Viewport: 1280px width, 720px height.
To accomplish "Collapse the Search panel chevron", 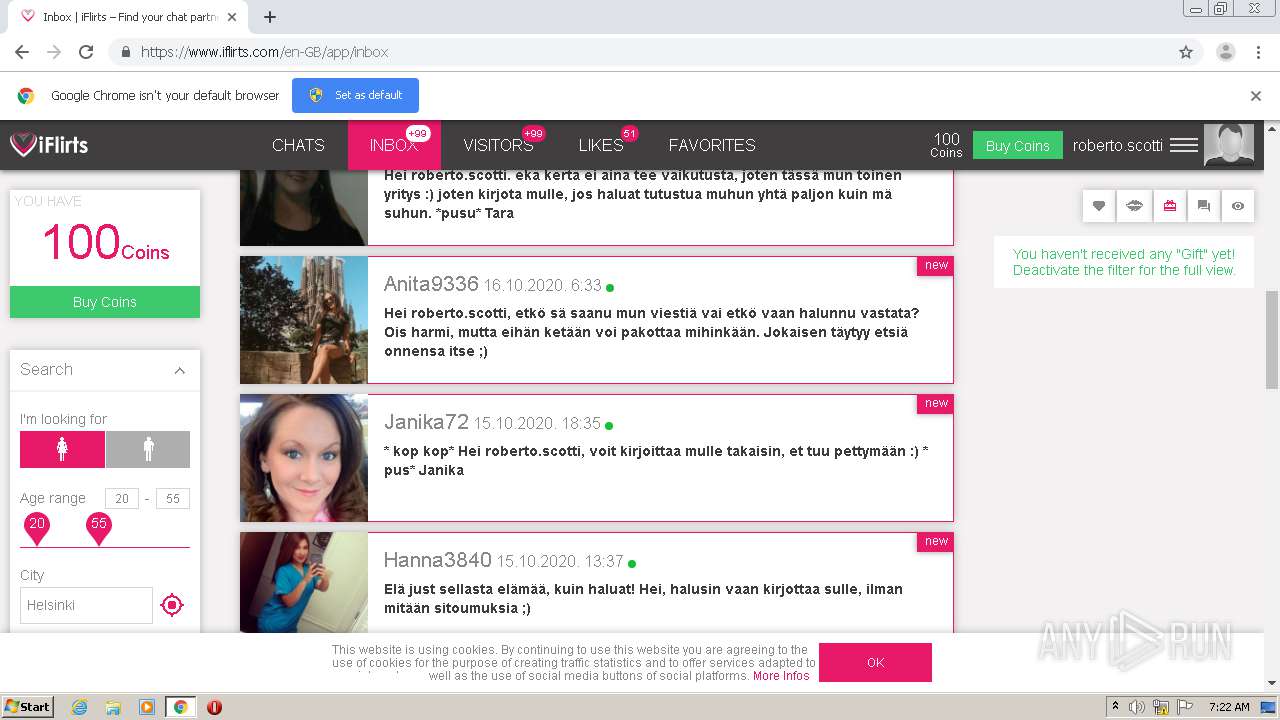I will 180,370.
